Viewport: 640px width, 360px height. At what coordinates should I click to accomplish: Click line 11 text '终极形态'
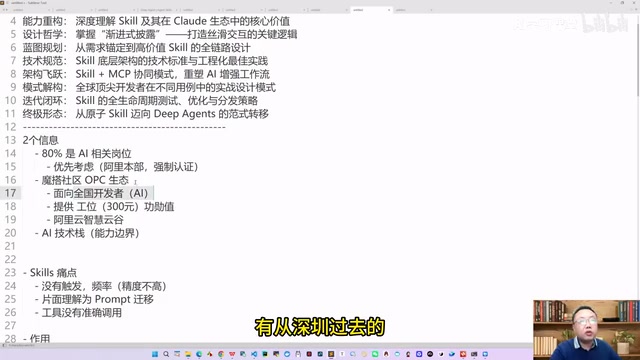pos(42,114)
